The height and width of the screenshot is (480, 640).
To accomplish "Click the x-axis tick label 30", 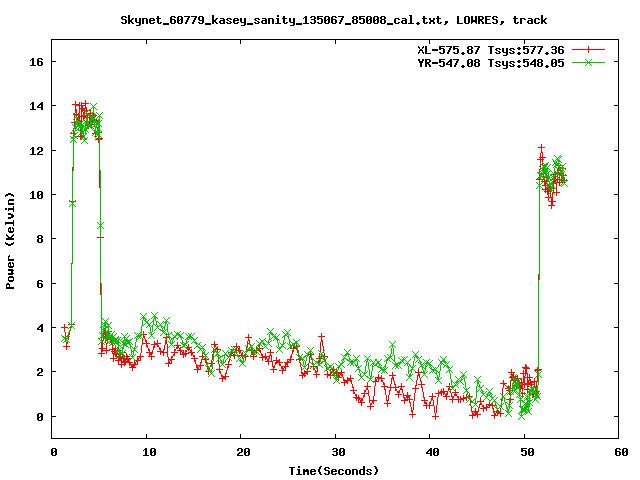I will pyautogui.click(x=338, y=452).
